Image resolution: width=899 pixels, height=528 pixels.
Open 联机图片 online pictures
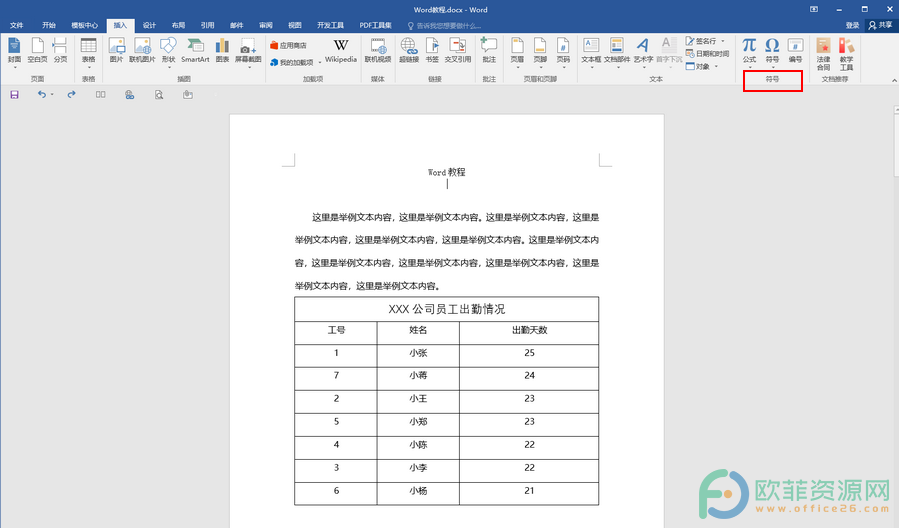click(142, 50)
